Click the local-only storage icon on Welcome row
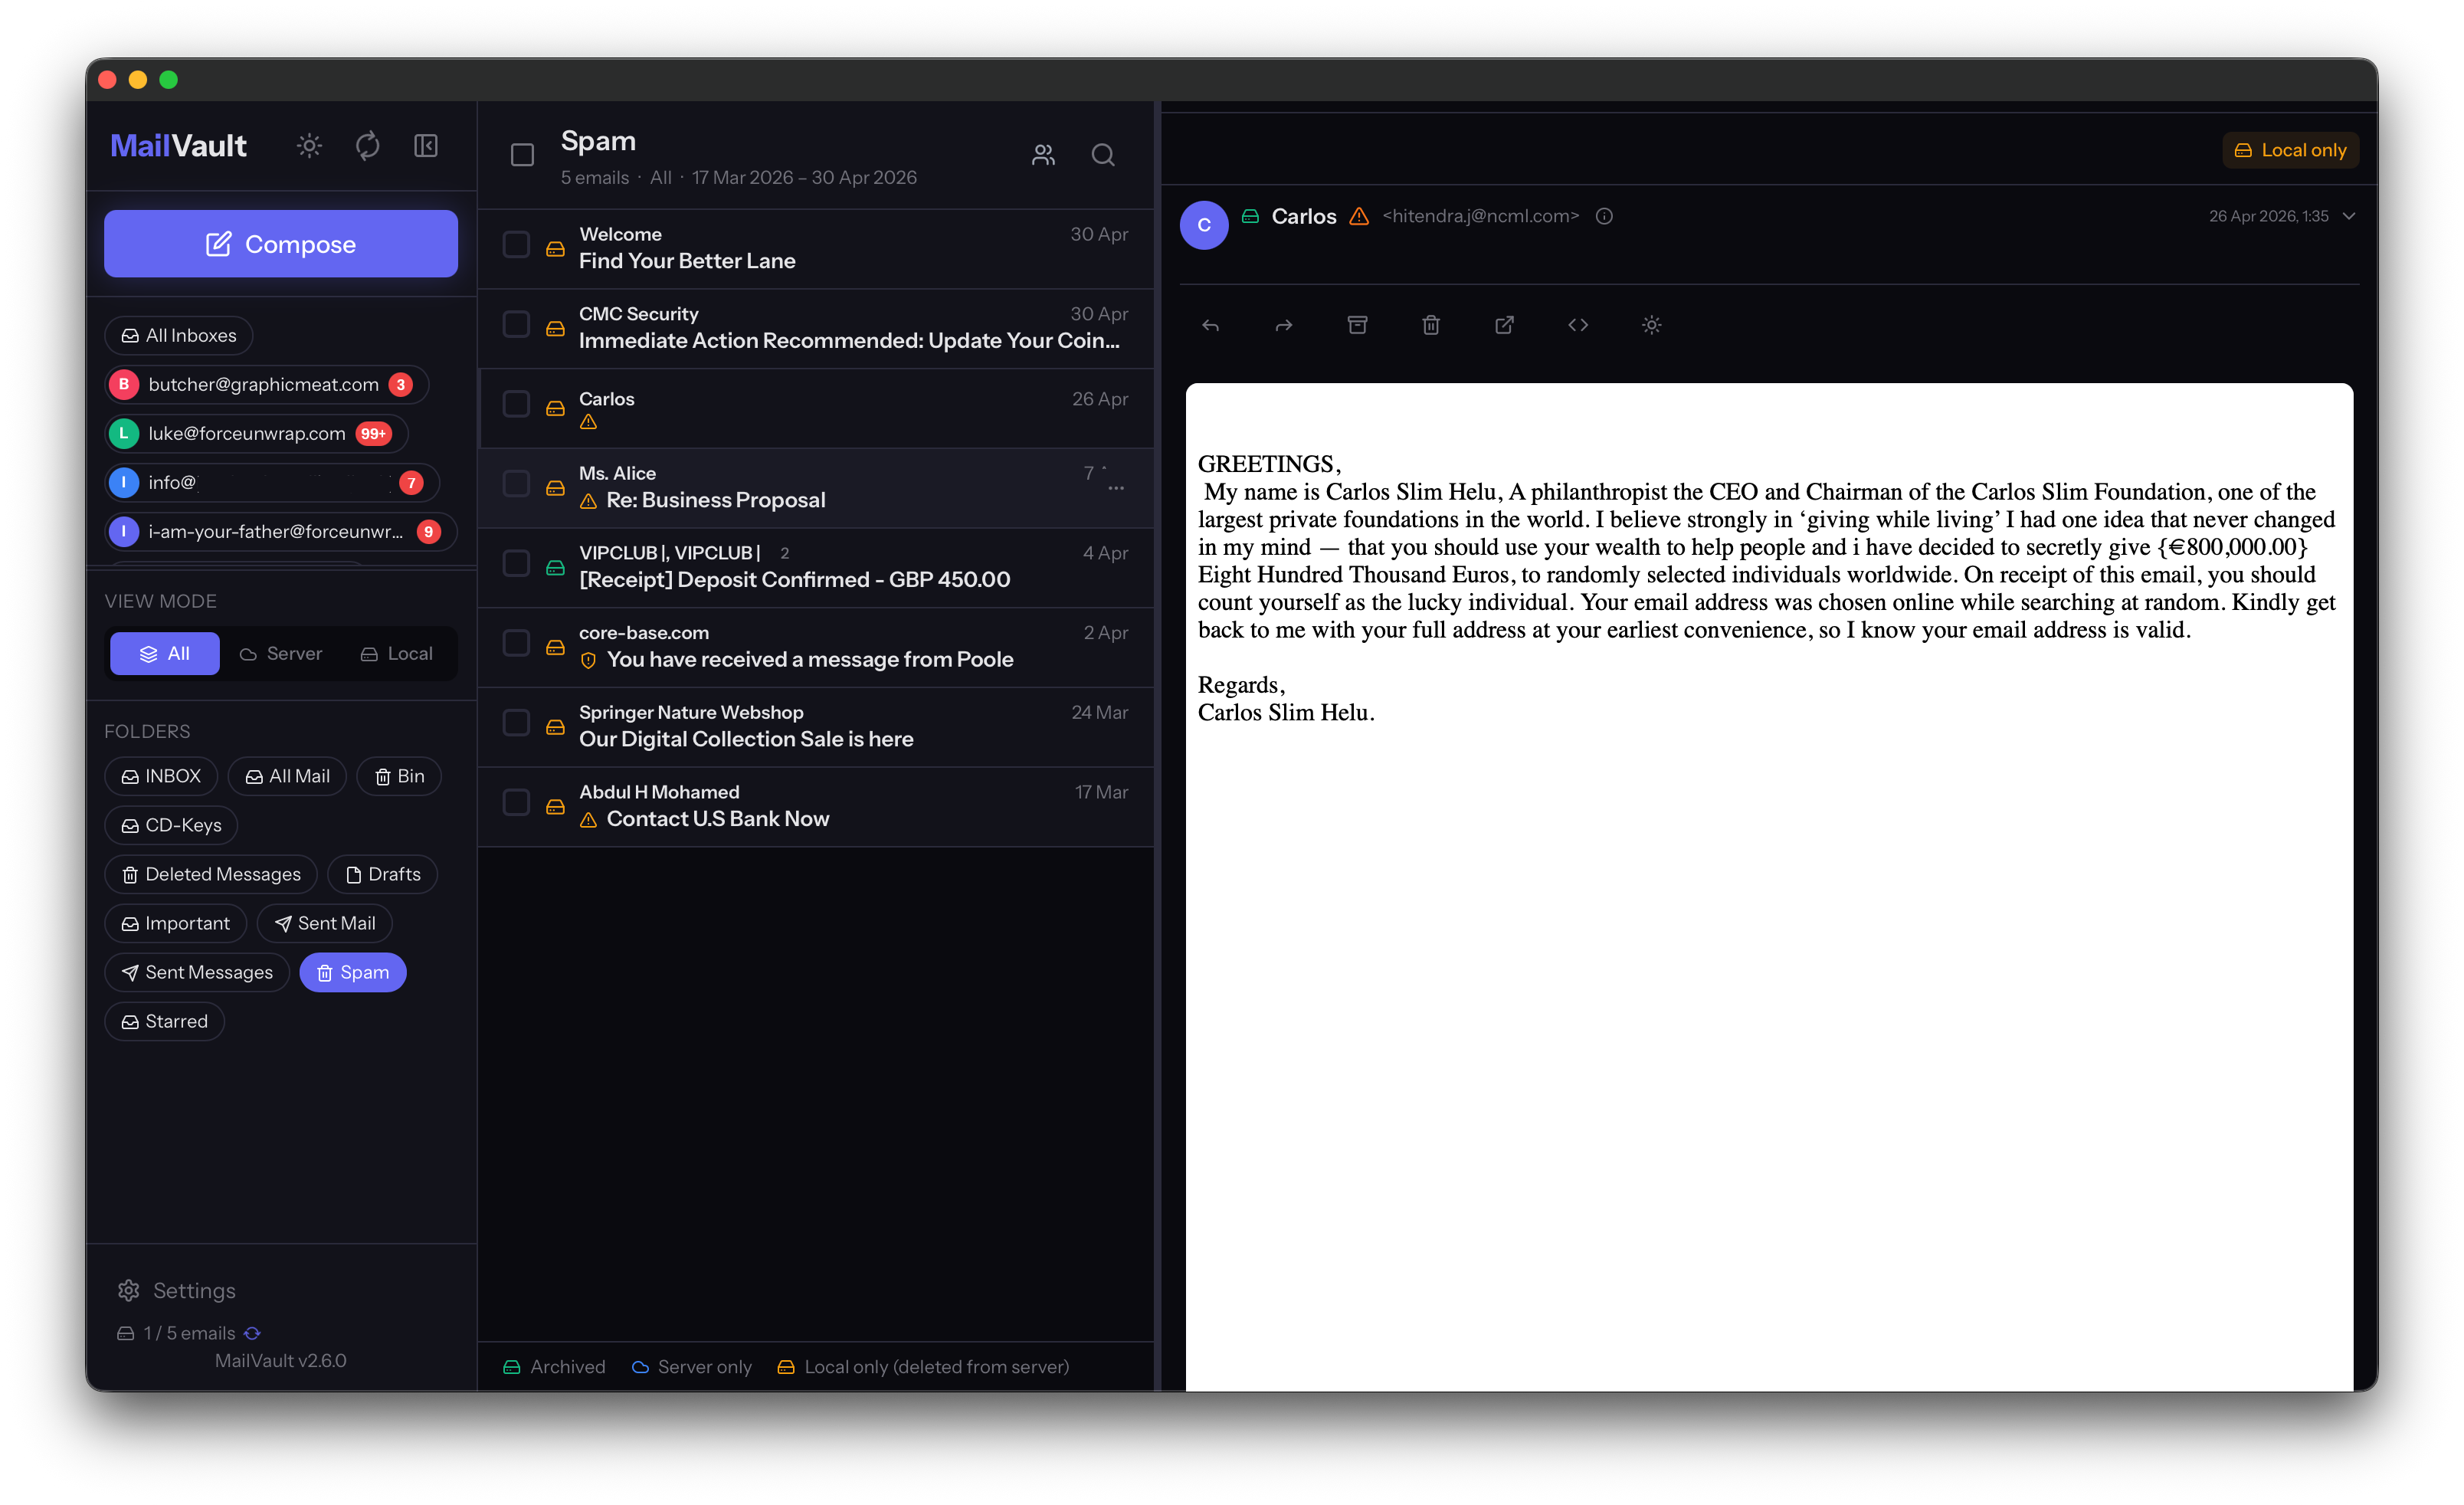This screenshot has width=2464, height=1505. (555, 249)
